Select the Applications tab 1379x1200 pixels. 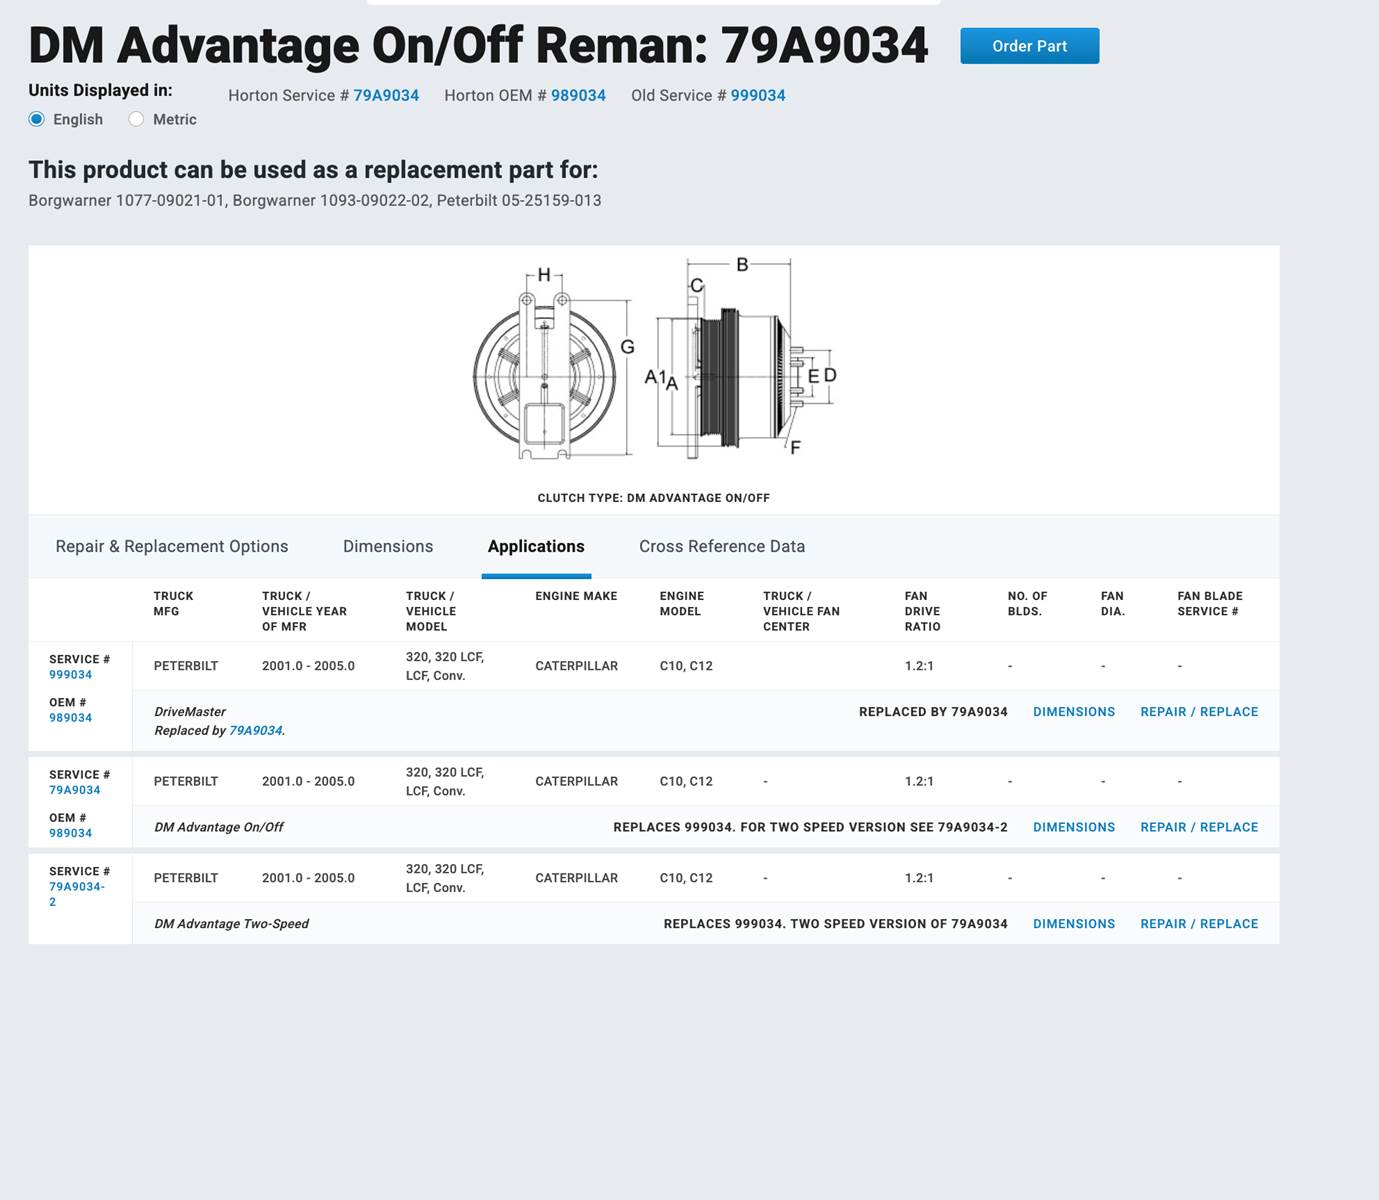(x=536, y=547)
